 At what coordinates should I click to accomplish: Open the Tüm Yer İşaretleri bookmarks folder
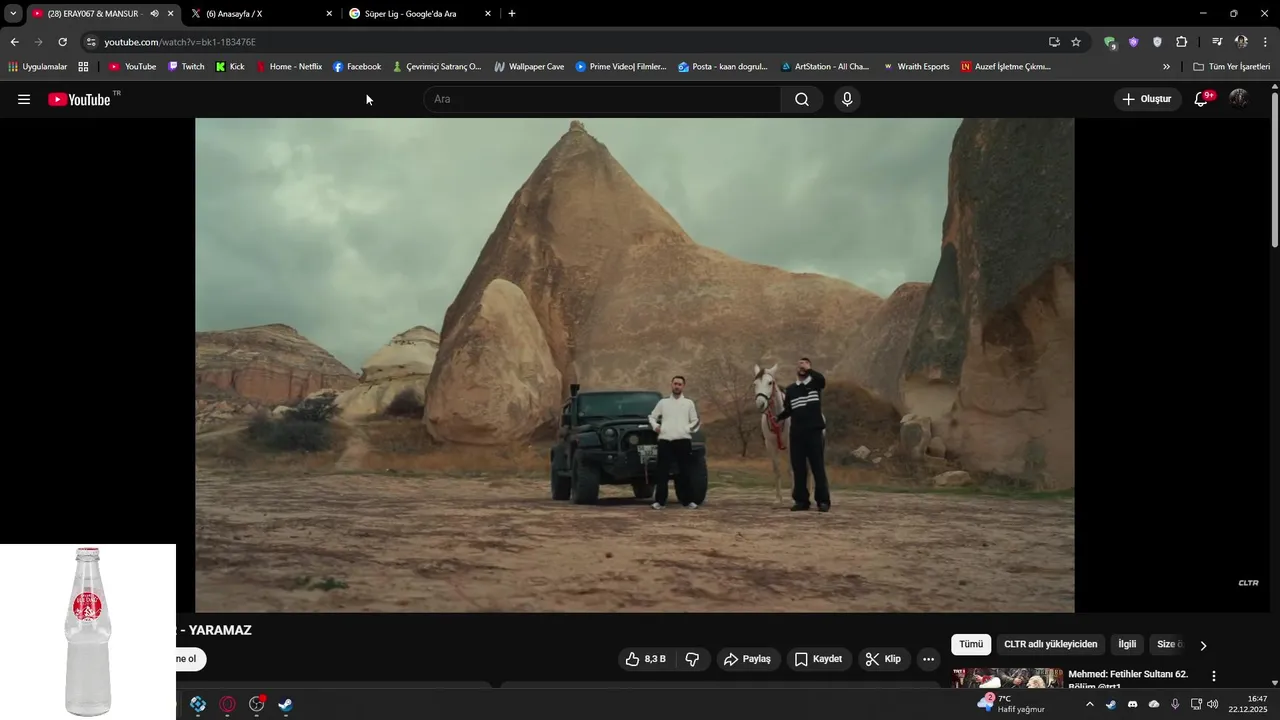(1231, 67)
